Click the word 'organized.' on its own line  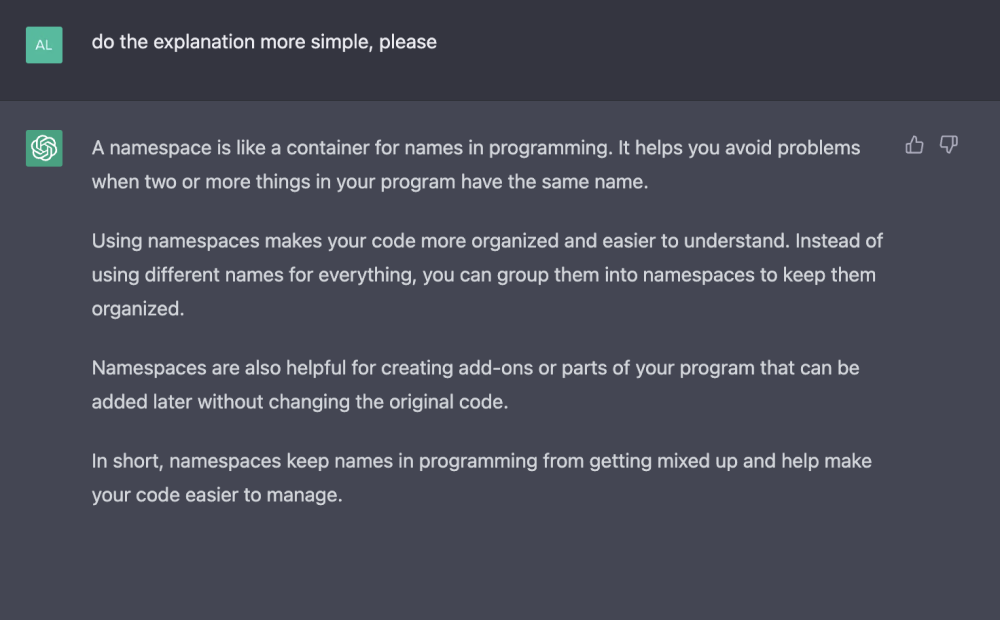tap(138, 309)
